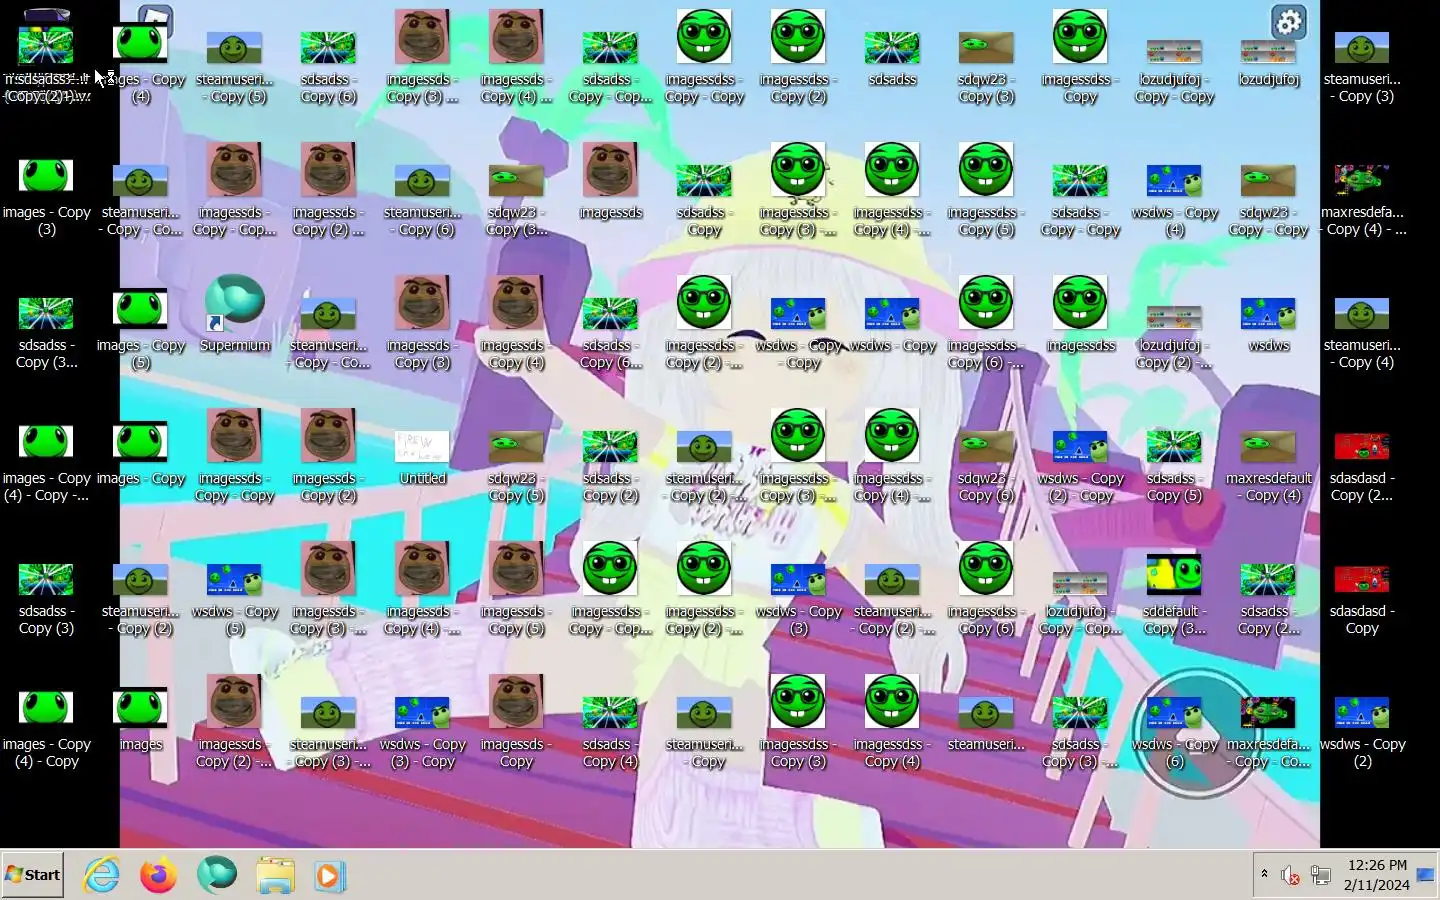1440x900 pixels.
Task: Select the lozudjufoj image file
Action: coord(1269,62)
